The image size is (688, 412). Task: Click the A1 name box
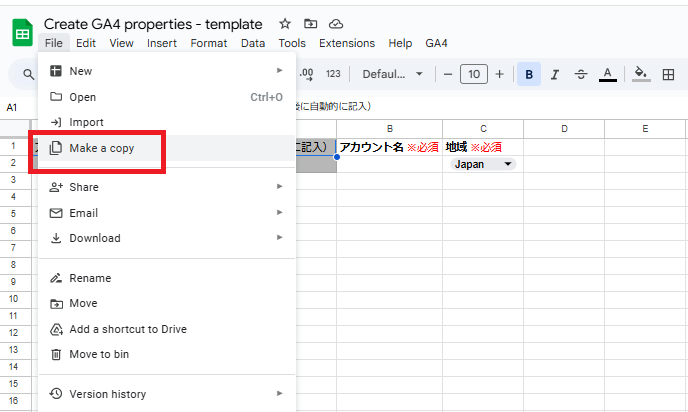tap(12, 107)
